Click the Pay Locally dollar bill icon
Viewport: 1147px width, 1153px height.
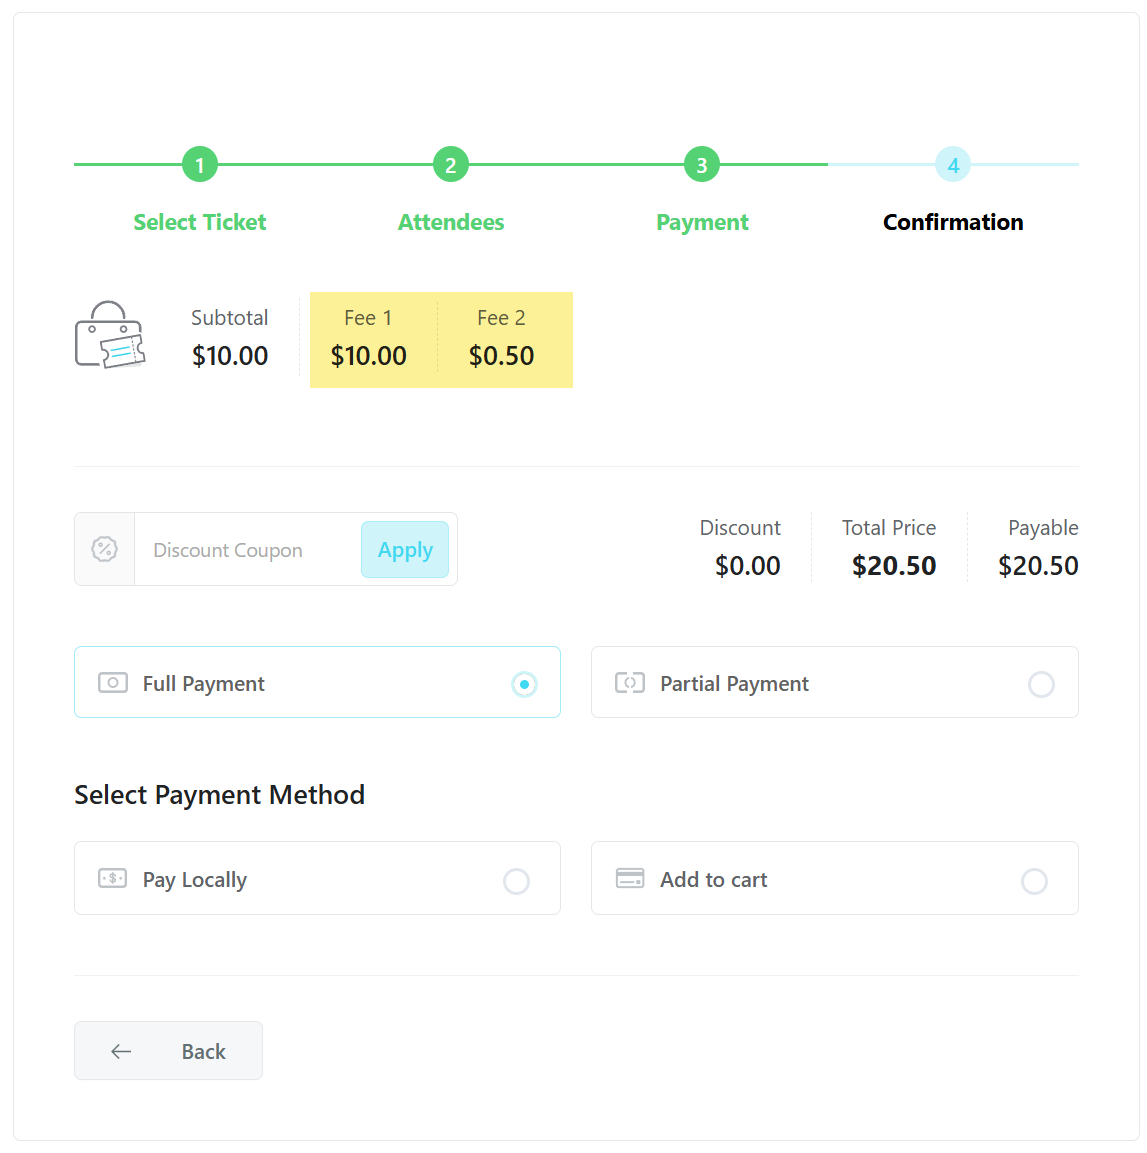[113, 879]
